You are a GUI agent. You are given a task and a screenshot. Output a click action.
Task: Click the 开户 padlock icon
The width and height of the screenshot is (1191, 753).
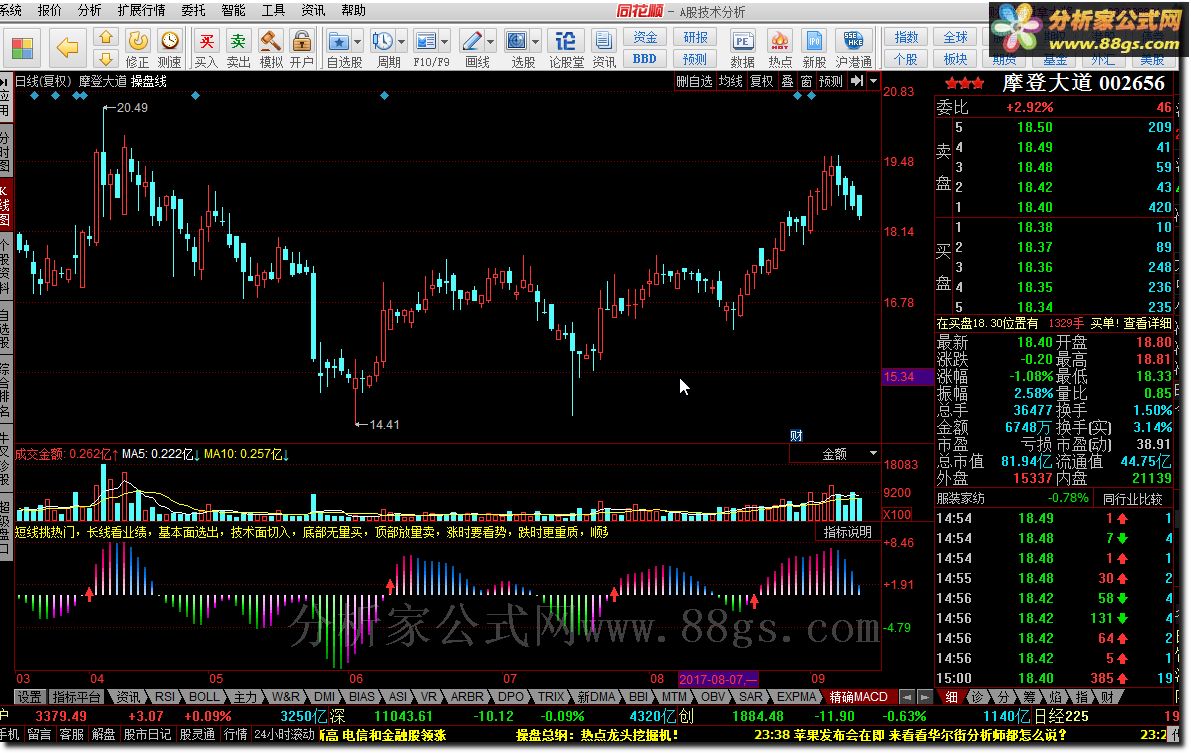[302, 40]
